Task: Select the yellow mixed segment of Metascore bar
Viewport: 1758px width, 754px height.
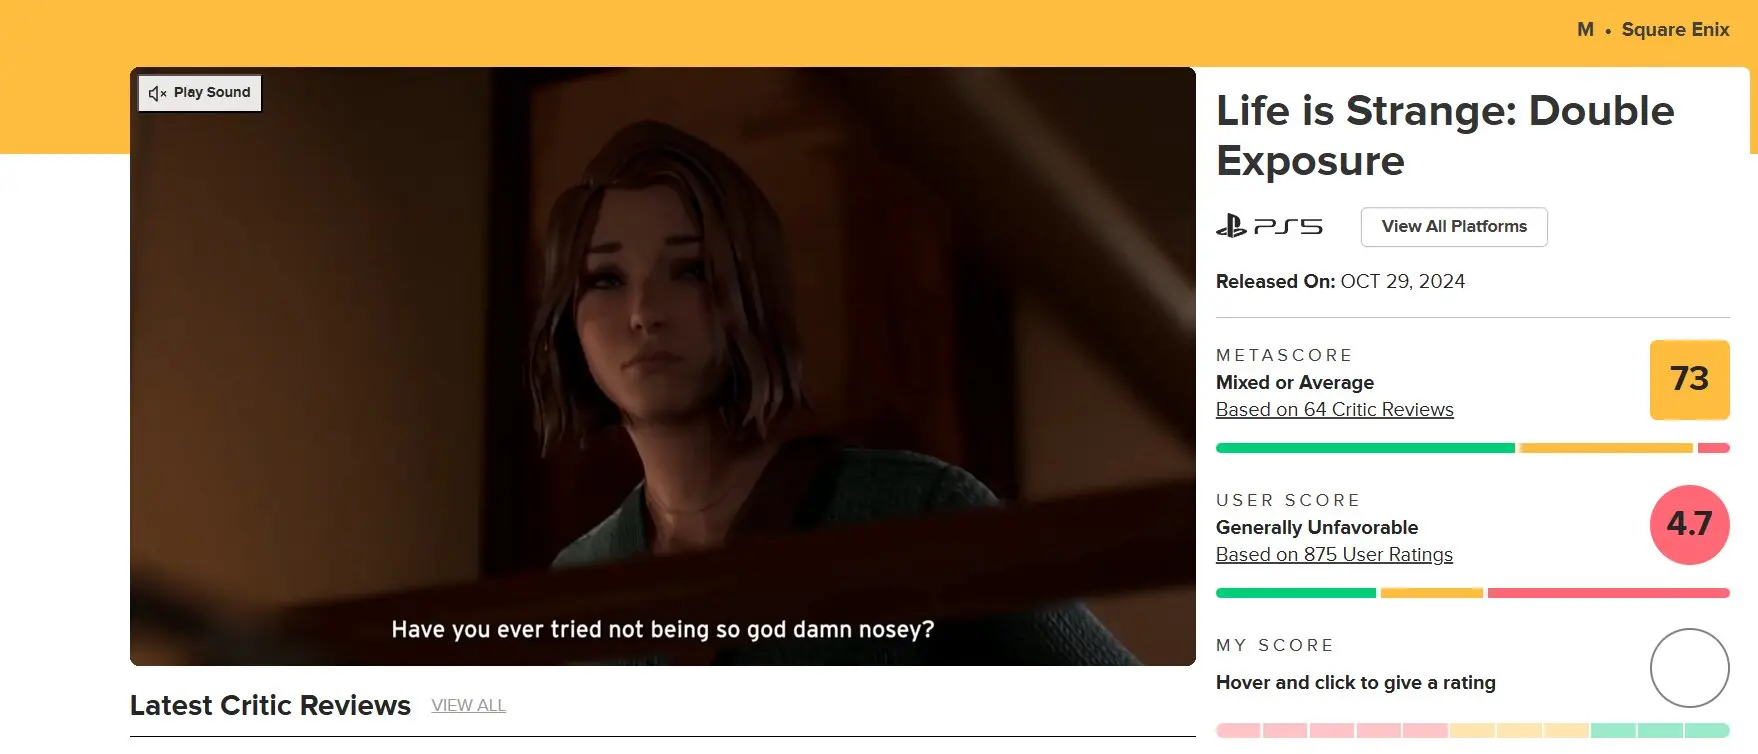Action: [x=1605, y=448]
